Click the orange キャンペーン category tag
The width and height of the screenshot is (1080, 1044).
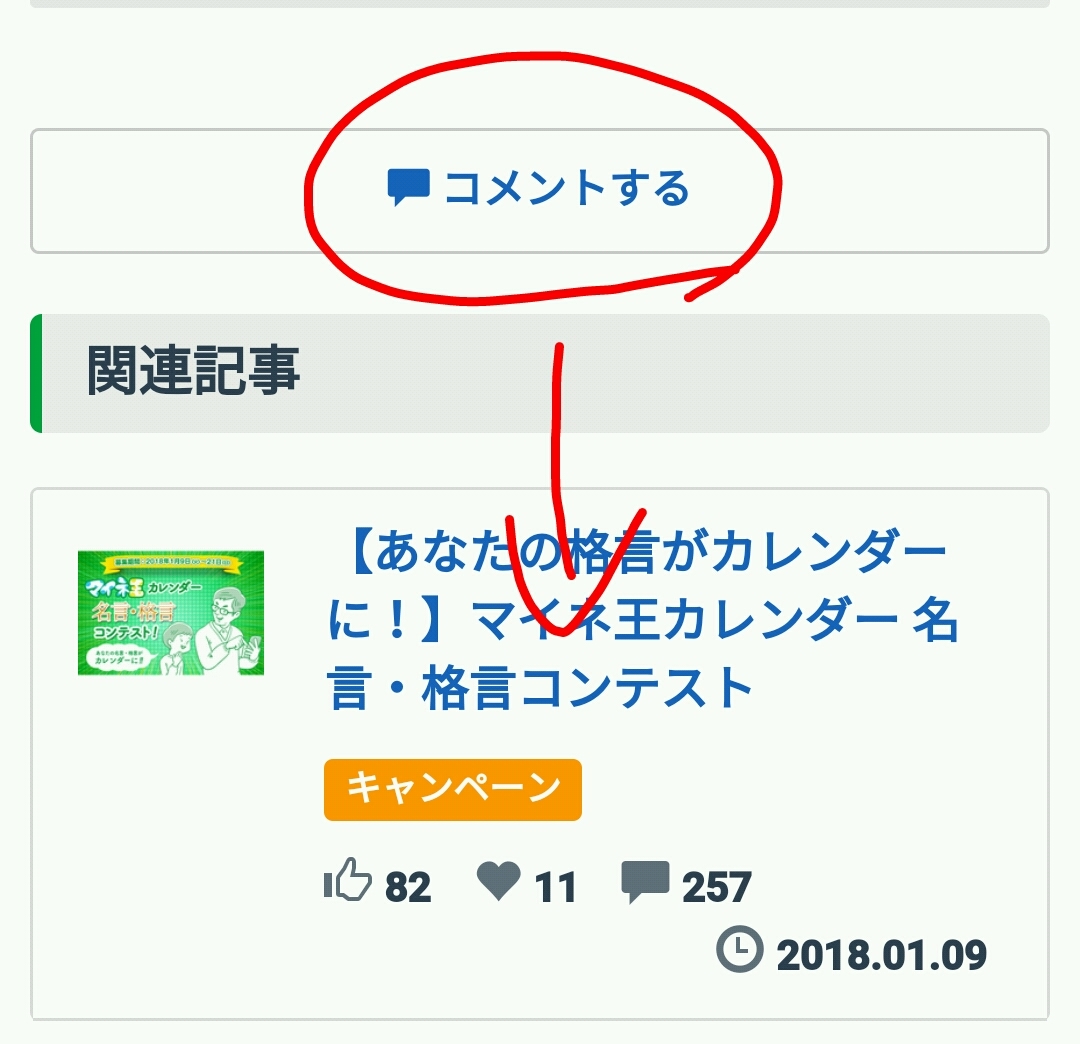[453, 789]
